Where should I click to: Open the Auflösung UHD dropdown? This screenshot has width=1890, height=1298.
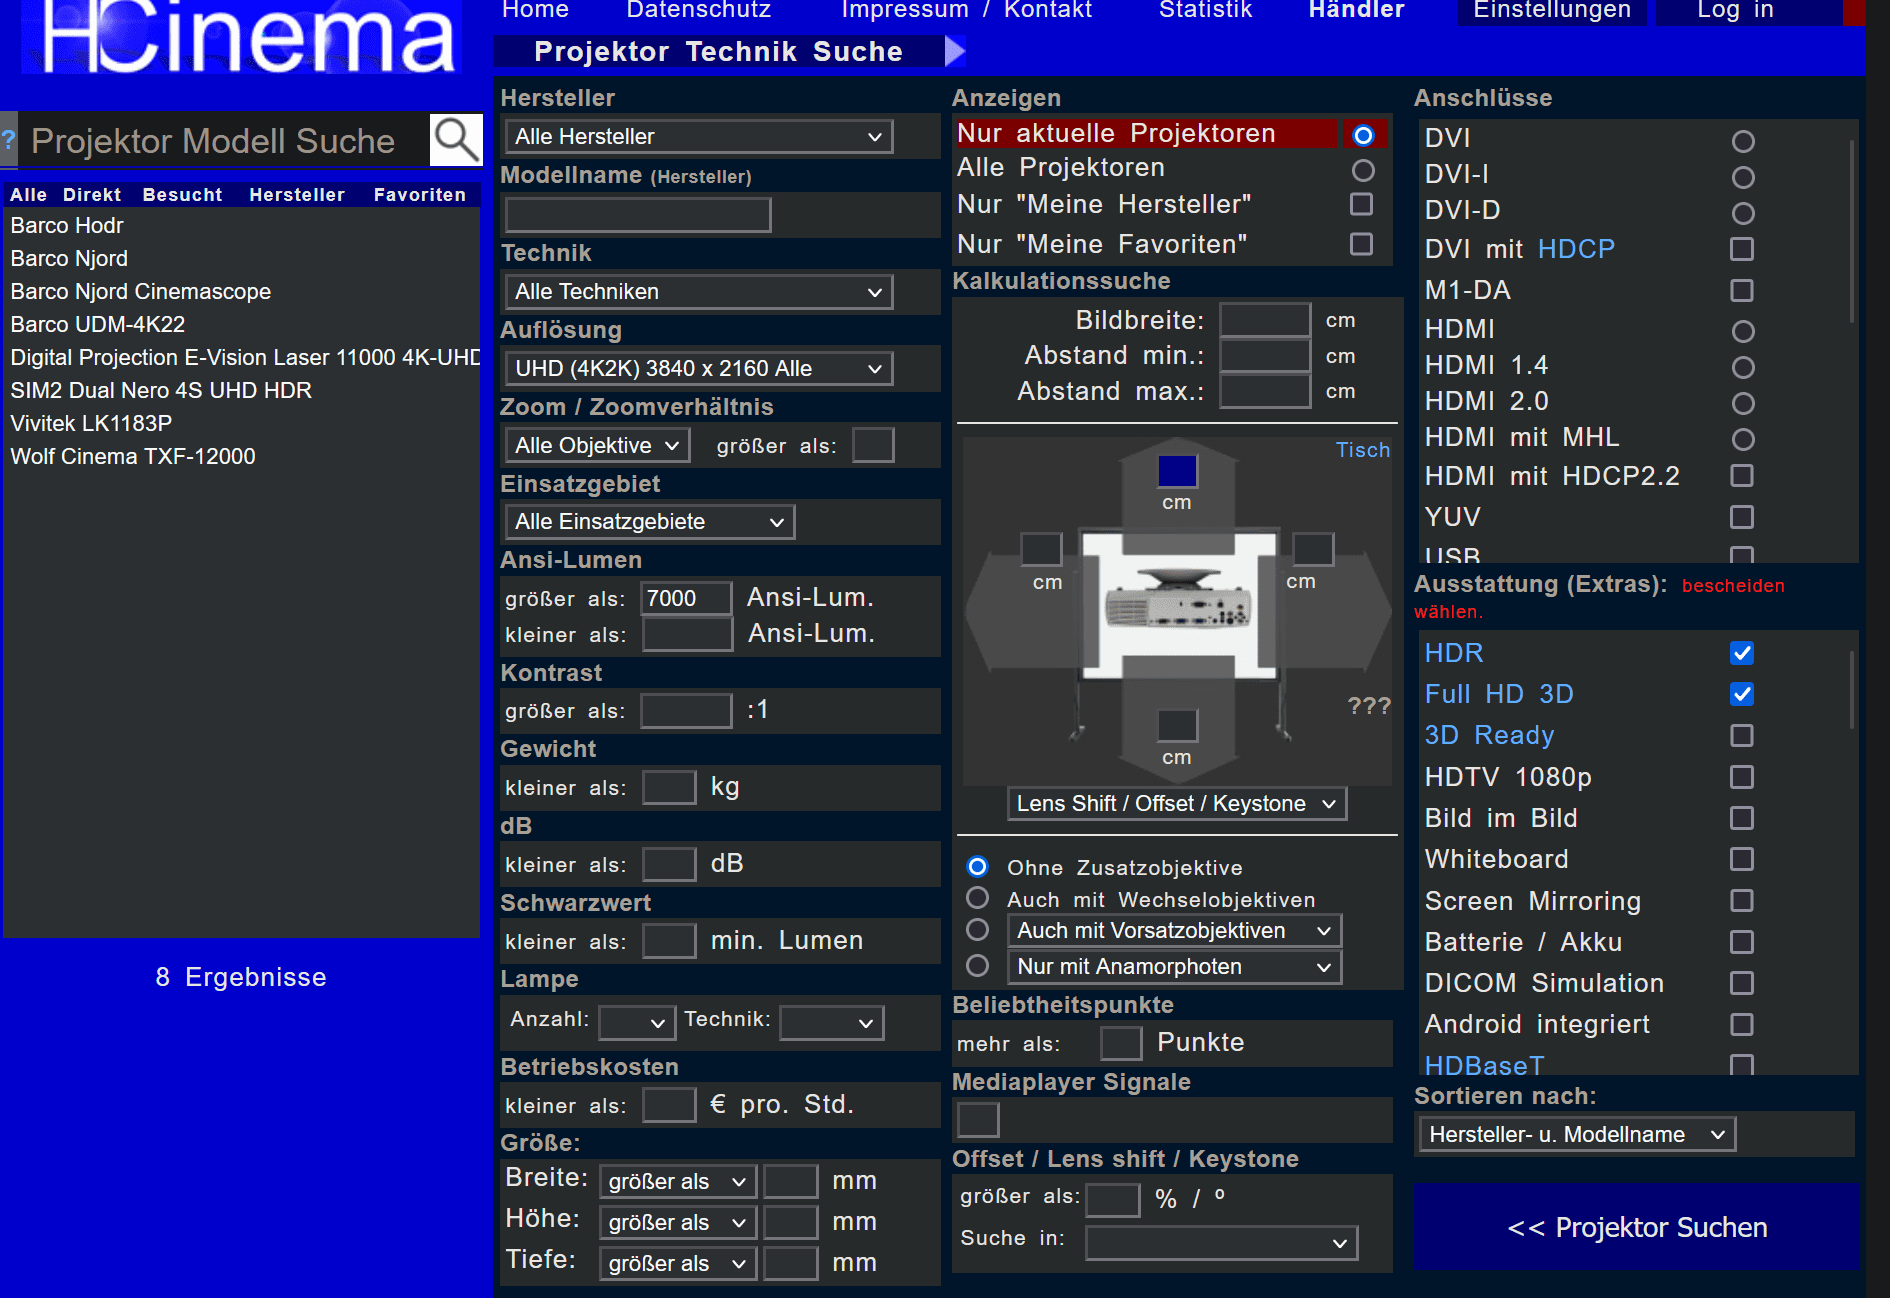click(698, 369)
